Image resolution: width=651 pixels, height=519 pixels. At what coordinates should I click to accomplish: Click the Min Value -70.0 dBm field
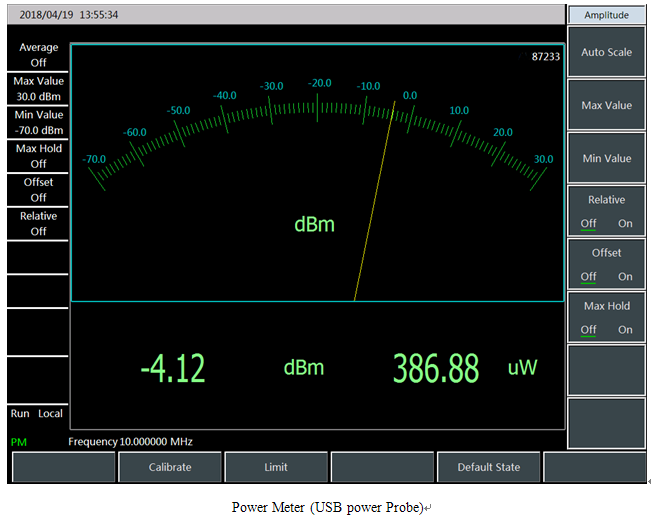tap(38, 122)
